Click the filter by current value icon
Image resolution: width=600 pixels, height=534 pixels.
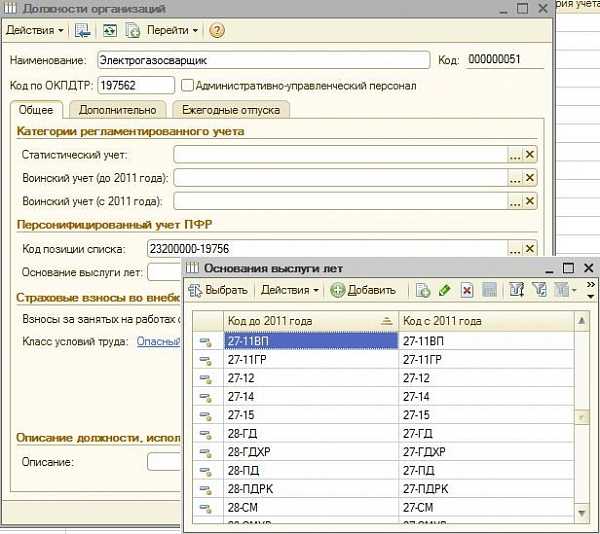click(540, 290)
